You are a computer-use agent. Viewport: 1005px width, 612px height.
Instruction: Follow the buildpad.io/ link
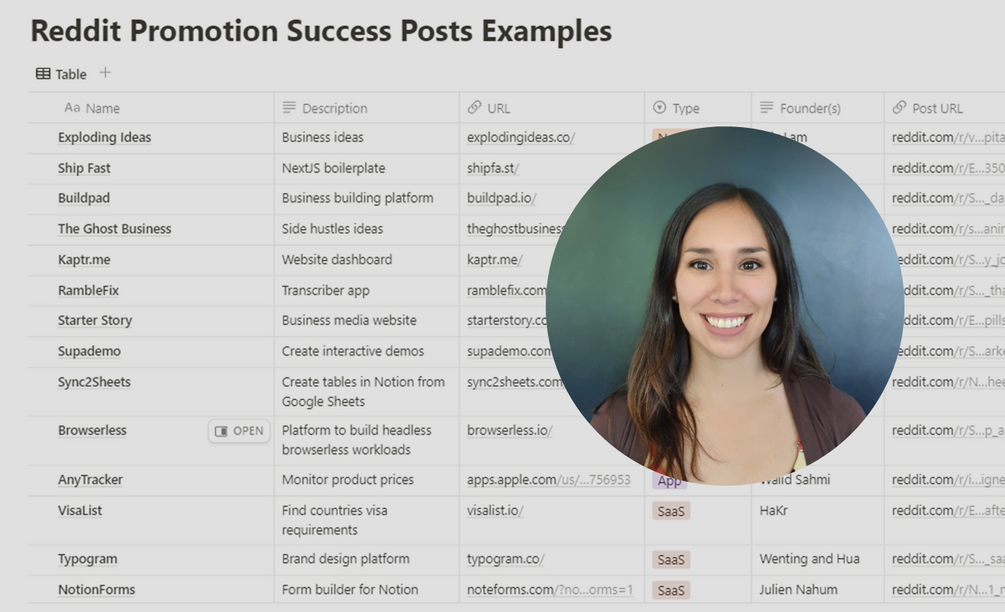pyautogui.click(x=501, y=198)
